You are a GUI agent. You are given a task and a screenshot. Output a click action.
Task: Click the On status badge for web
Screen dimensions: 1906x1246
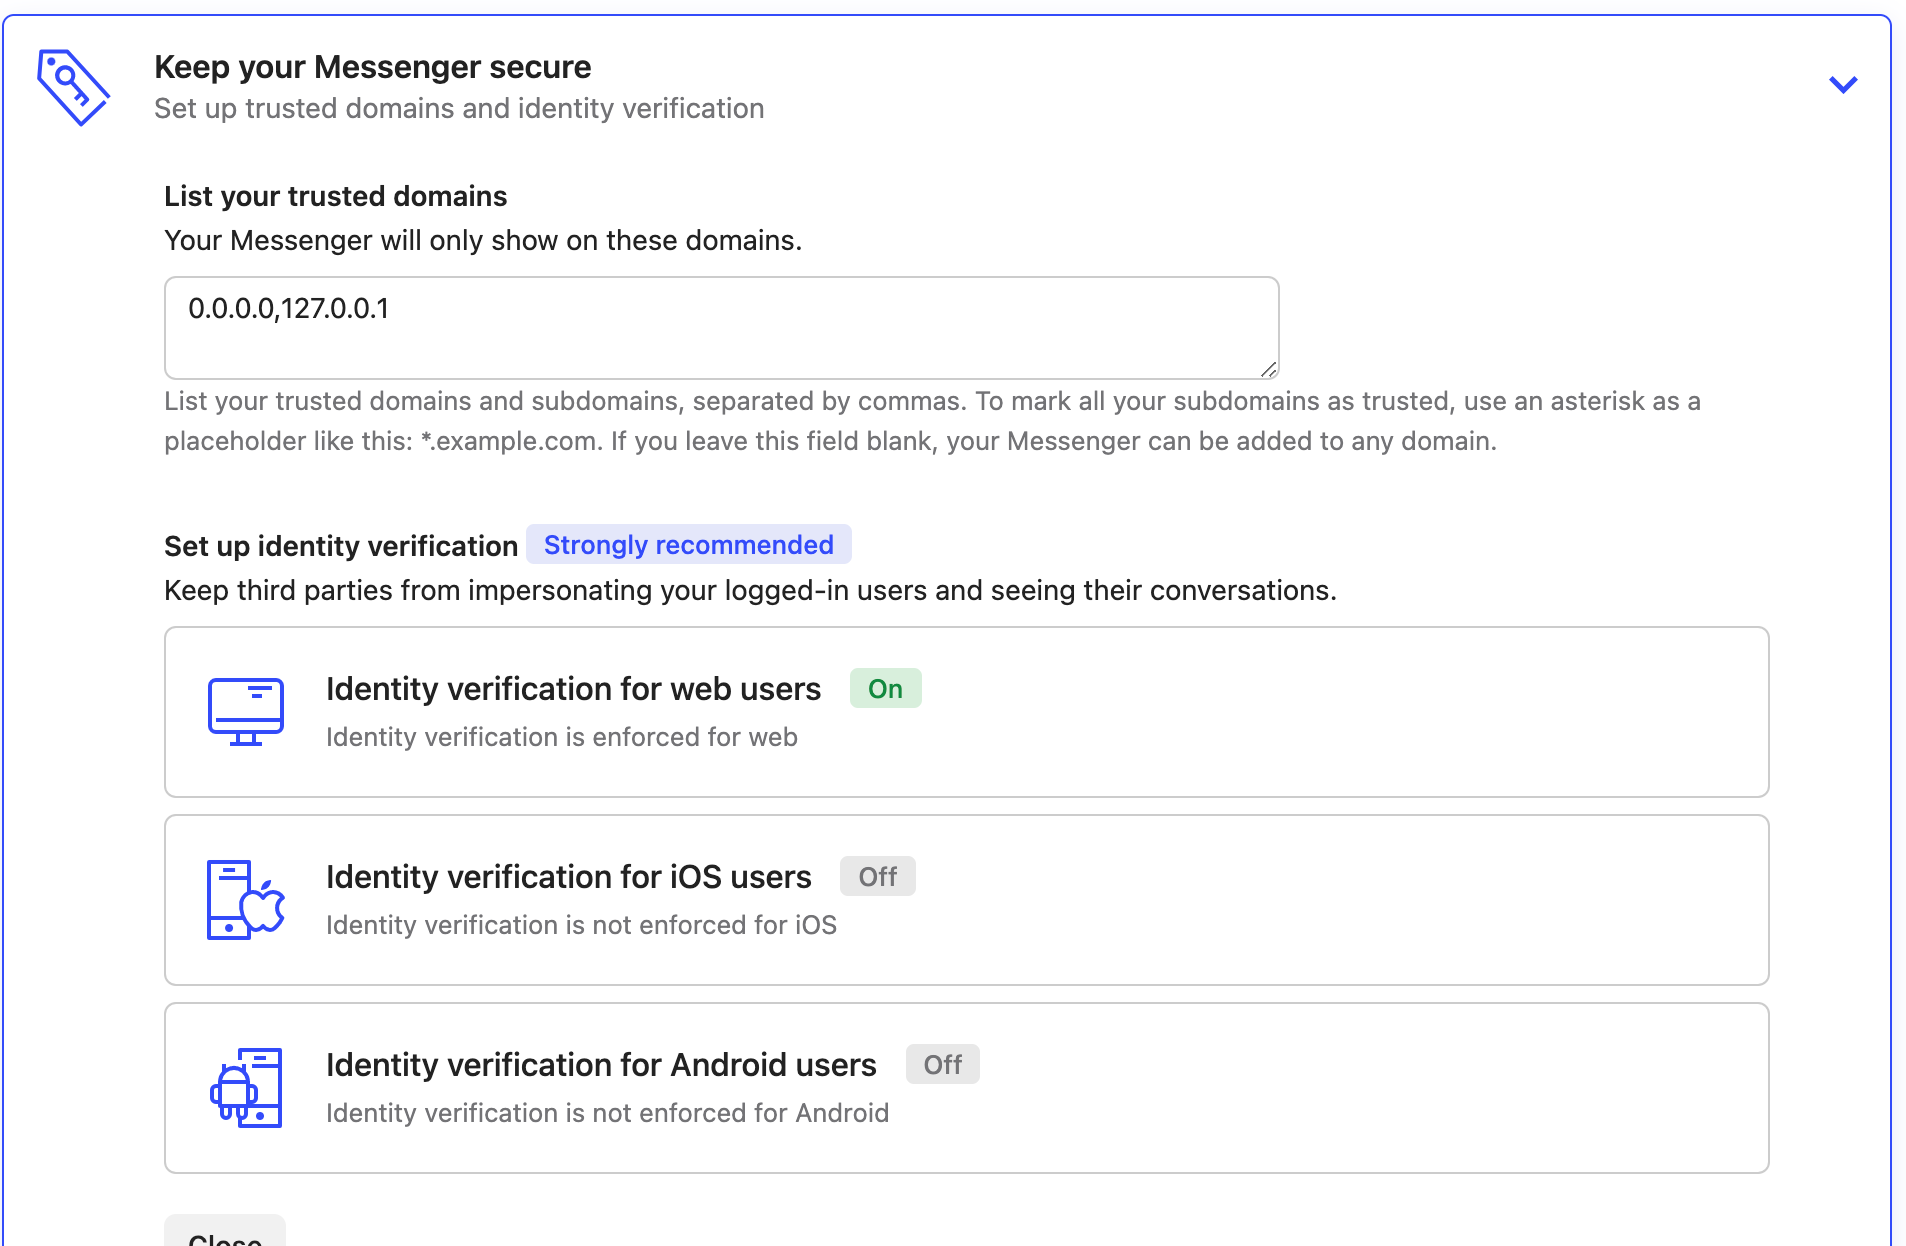(x=885, y=688)
